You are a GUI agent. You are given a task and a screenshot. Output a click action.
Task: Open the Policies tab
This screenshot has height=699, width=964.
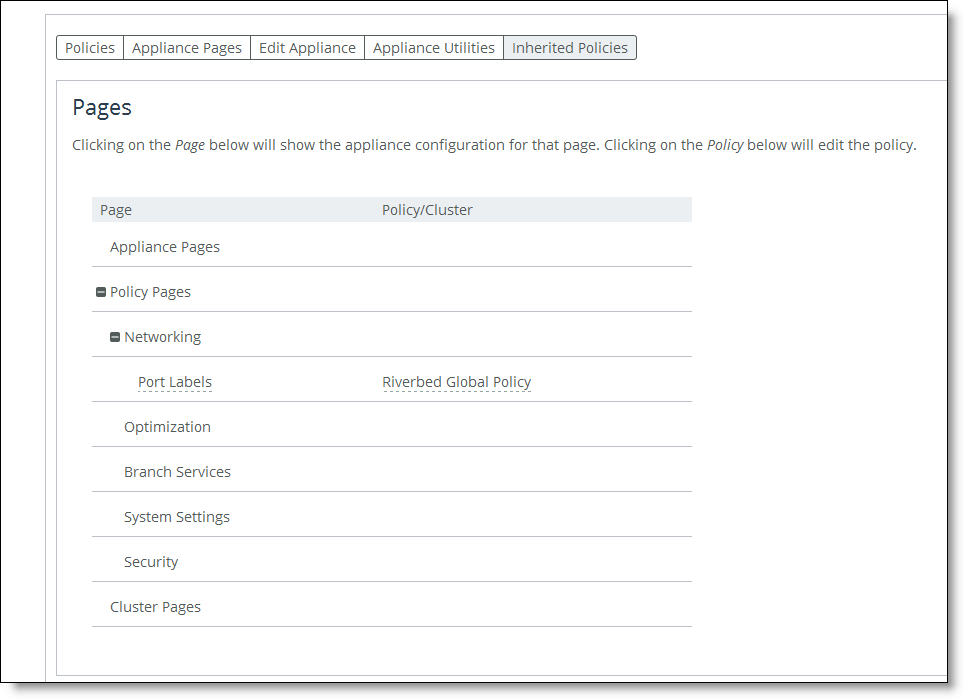pos(90,48)
